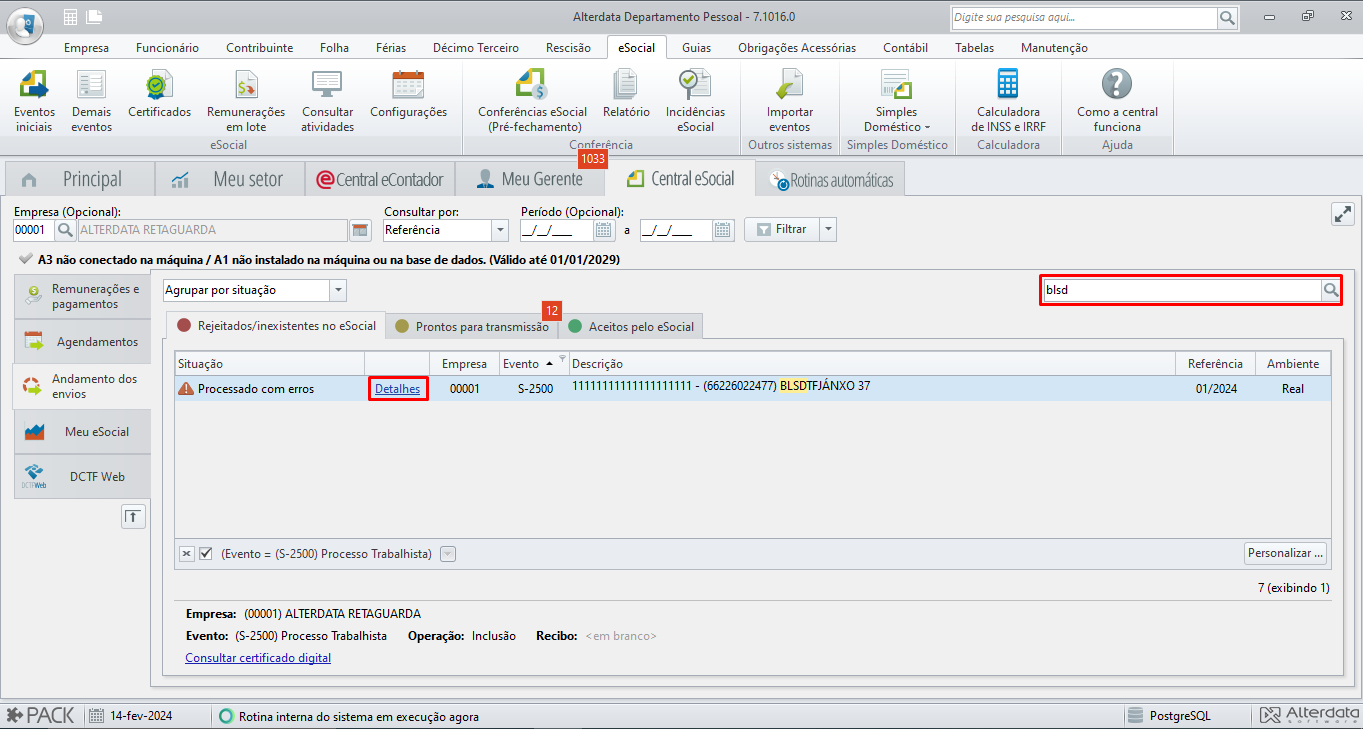
Task: Switch to the Meu setor tab
Action: [x=229, y=179]
